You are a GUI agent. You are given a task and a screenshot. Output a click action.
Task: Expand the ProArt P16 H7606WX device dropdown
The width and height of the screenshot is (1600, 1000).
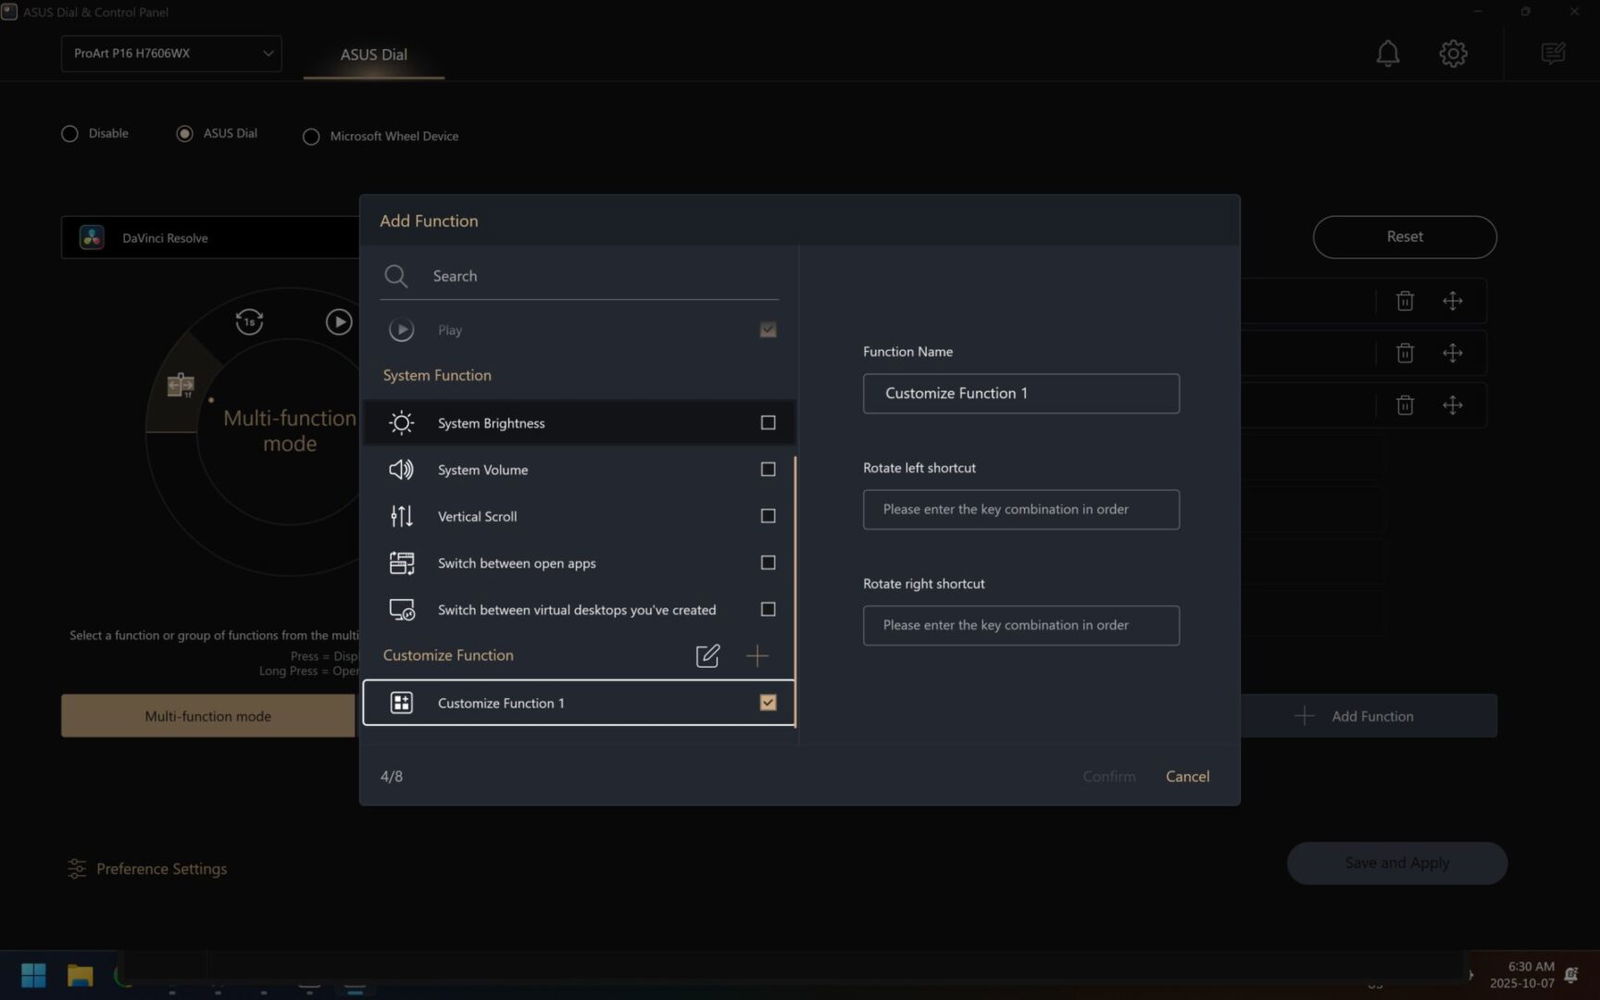[171, 54]
